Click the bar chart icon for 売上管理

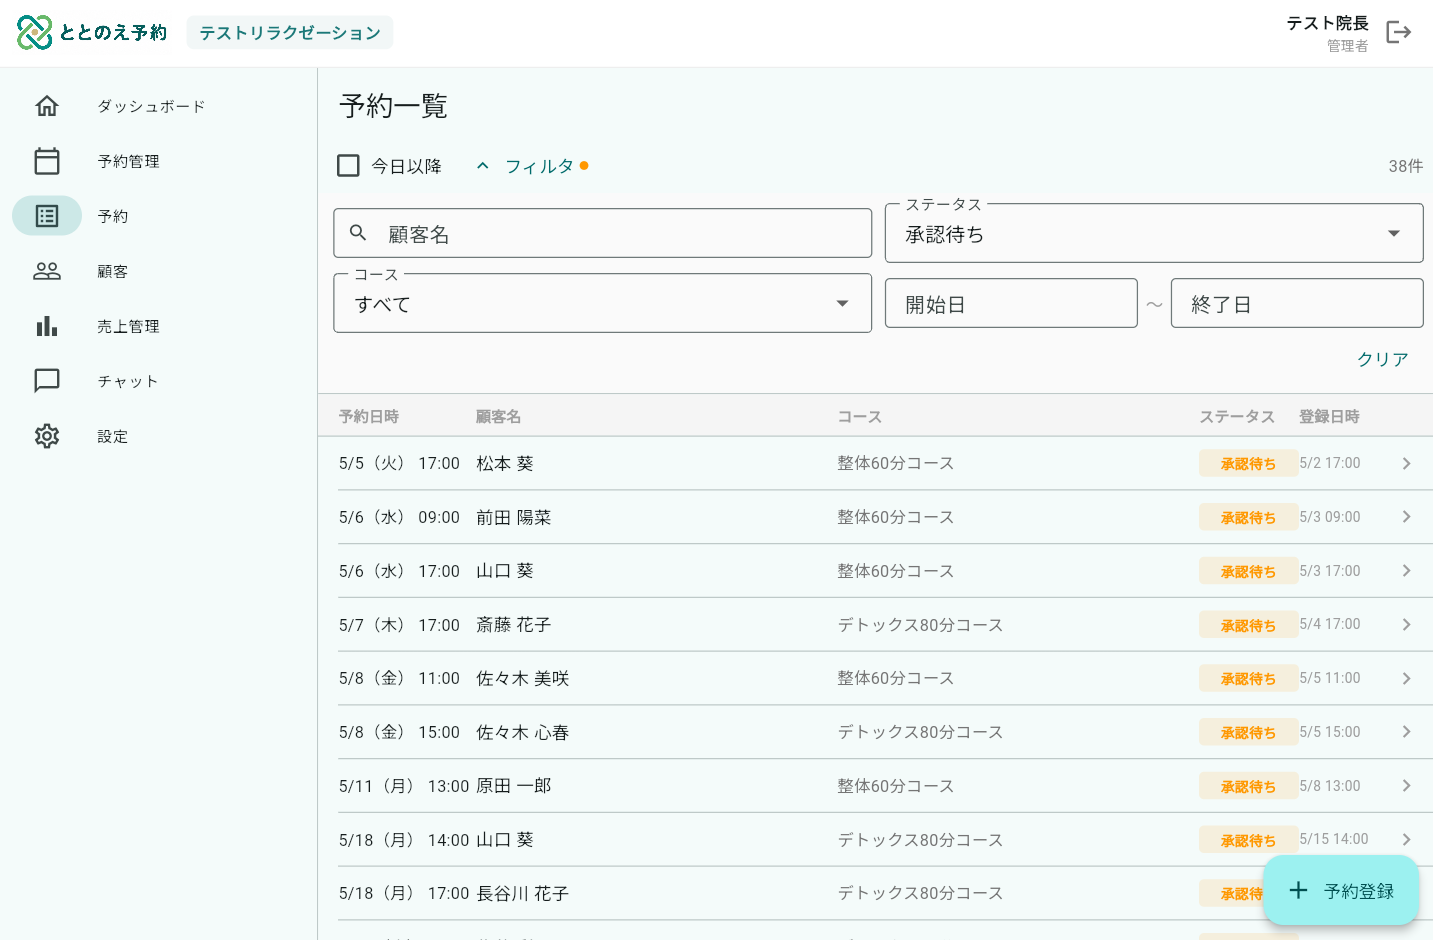[47, 326]
